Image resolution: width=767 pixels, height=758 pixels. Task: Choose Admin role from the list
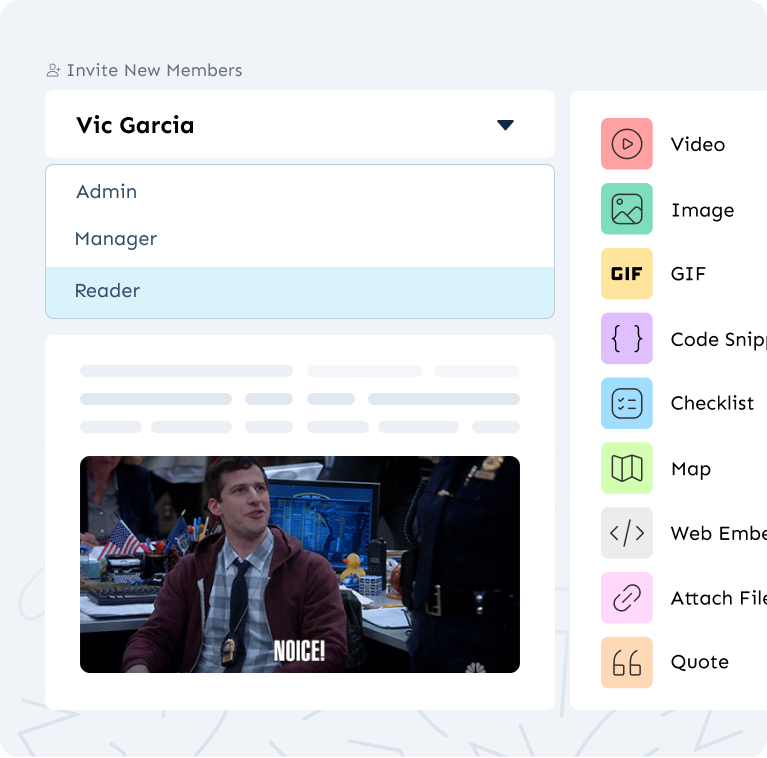pyautogui.click(x=107, y=191)
